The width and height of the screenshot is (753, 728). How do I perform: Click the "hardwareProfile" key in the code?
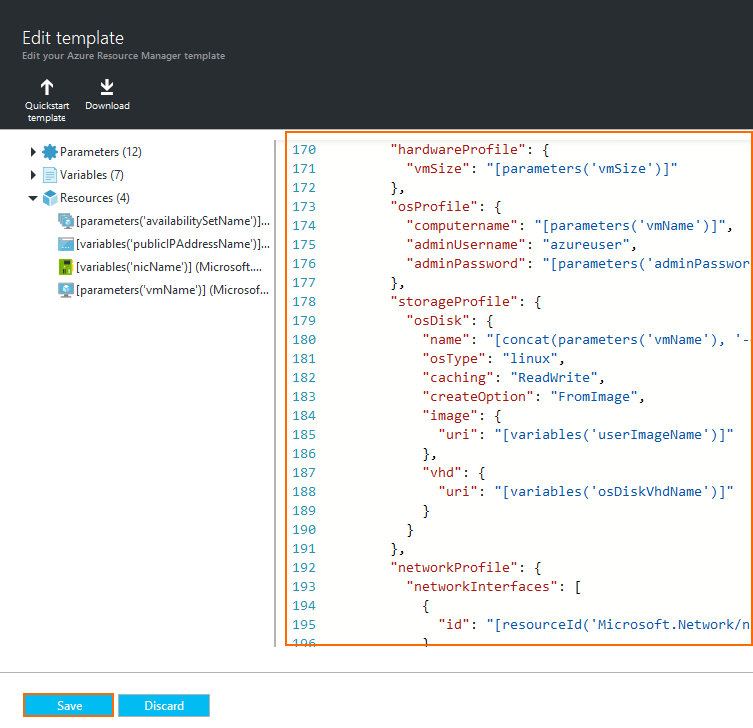pos(458,150)
